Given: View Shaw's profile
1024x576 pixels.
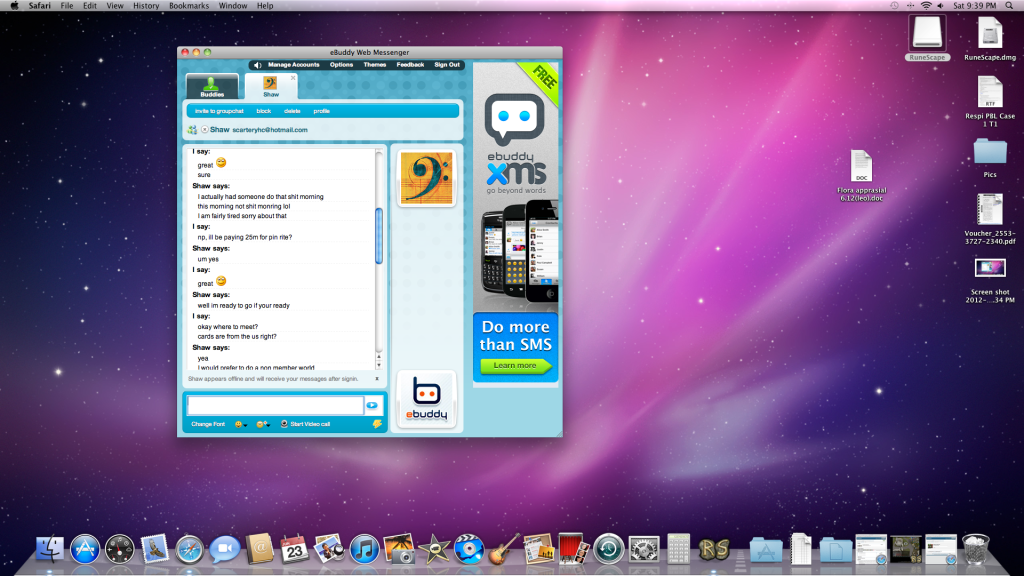Looking at the screenshot, I should pos(321,111).
